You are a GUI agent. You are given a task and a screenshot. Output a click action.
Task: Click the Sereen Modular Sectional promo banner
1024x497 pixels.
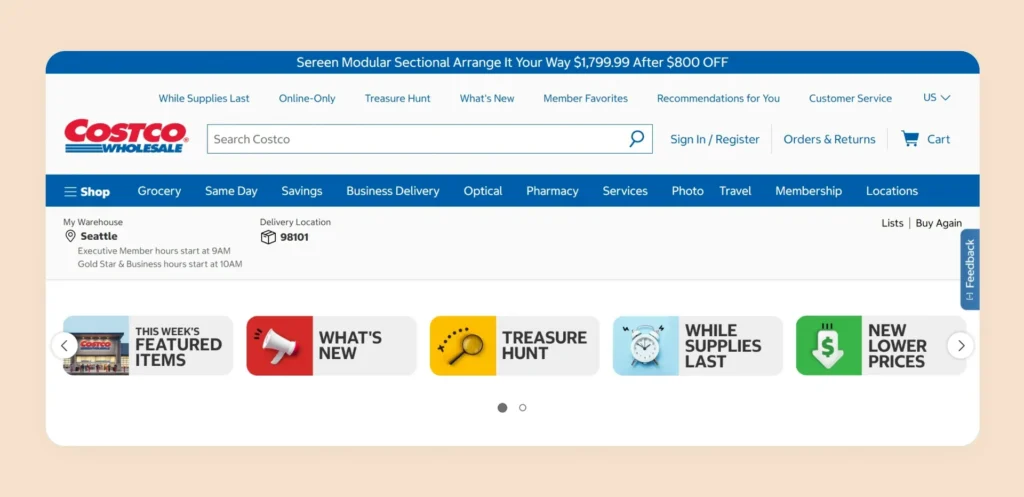coord(512,63)
